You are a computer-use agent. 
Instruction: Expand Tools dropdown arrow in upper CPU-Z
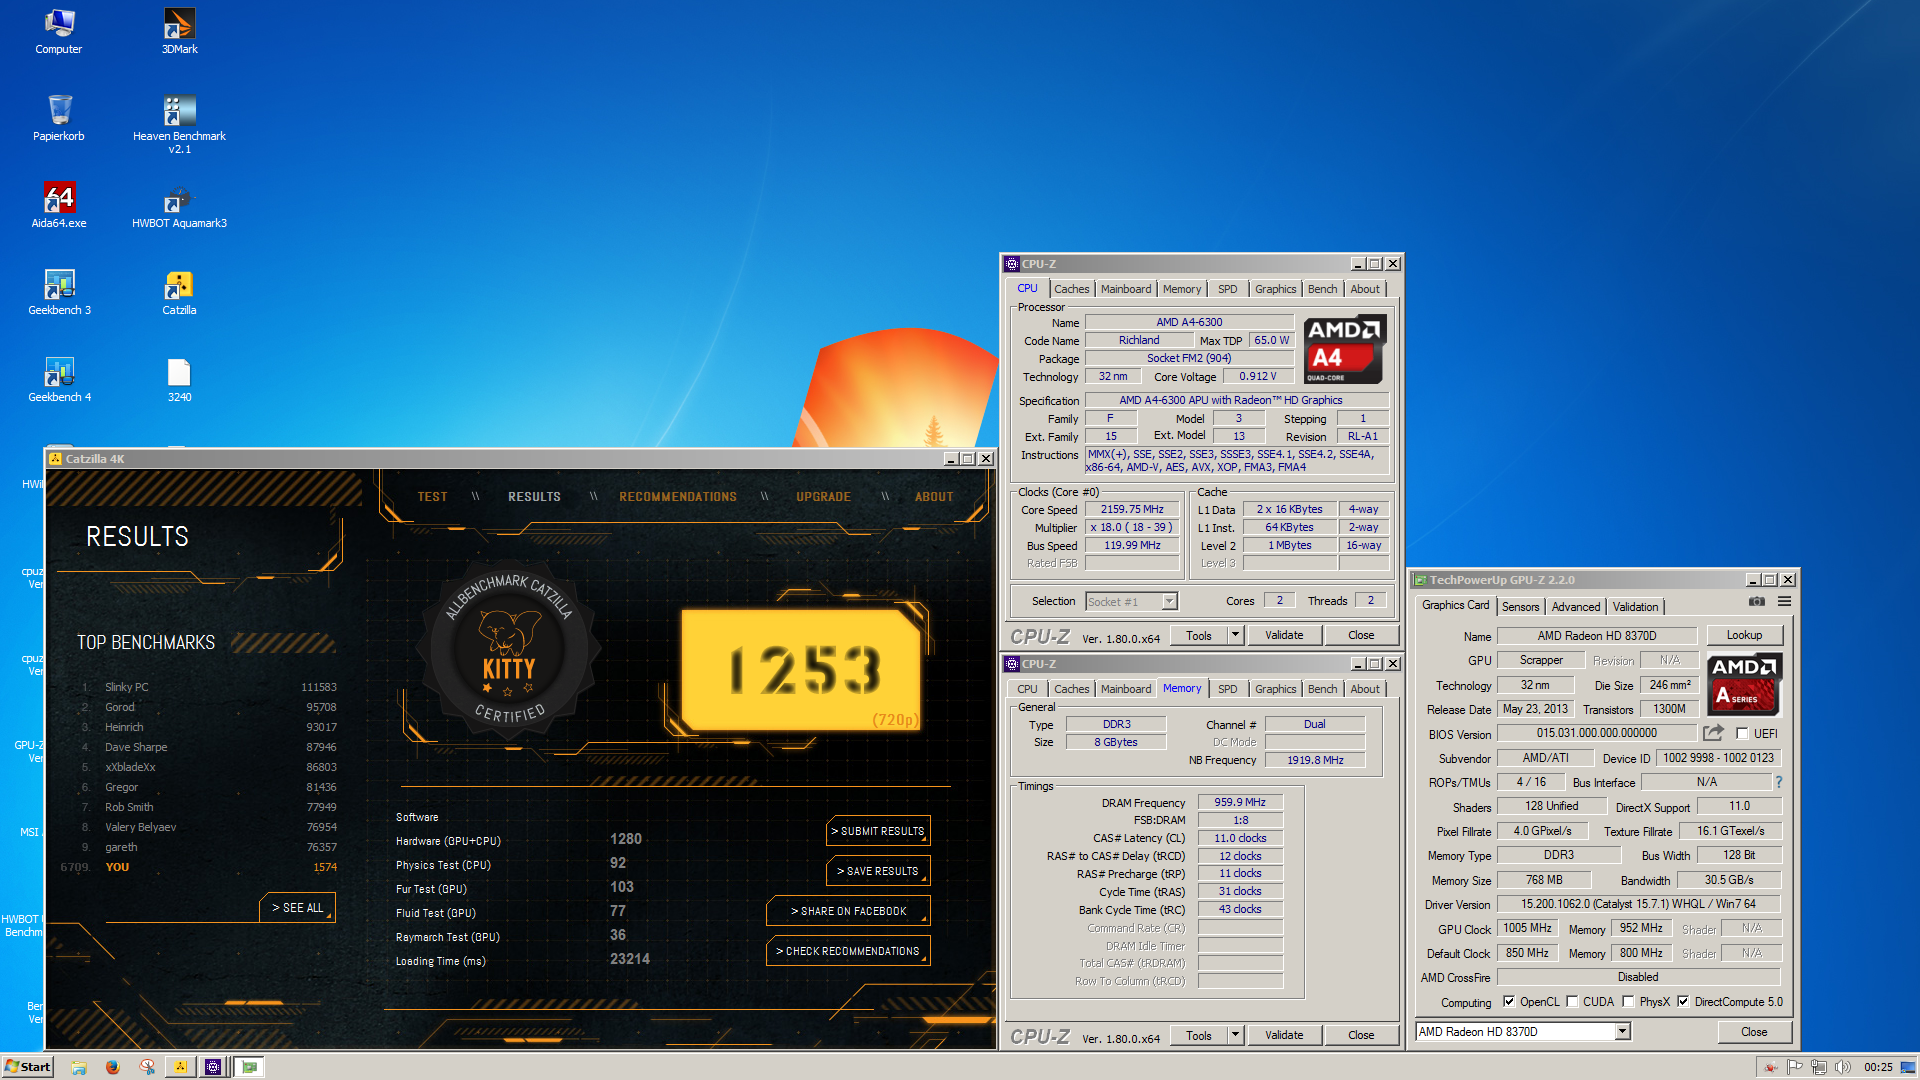click(1235, 635)
